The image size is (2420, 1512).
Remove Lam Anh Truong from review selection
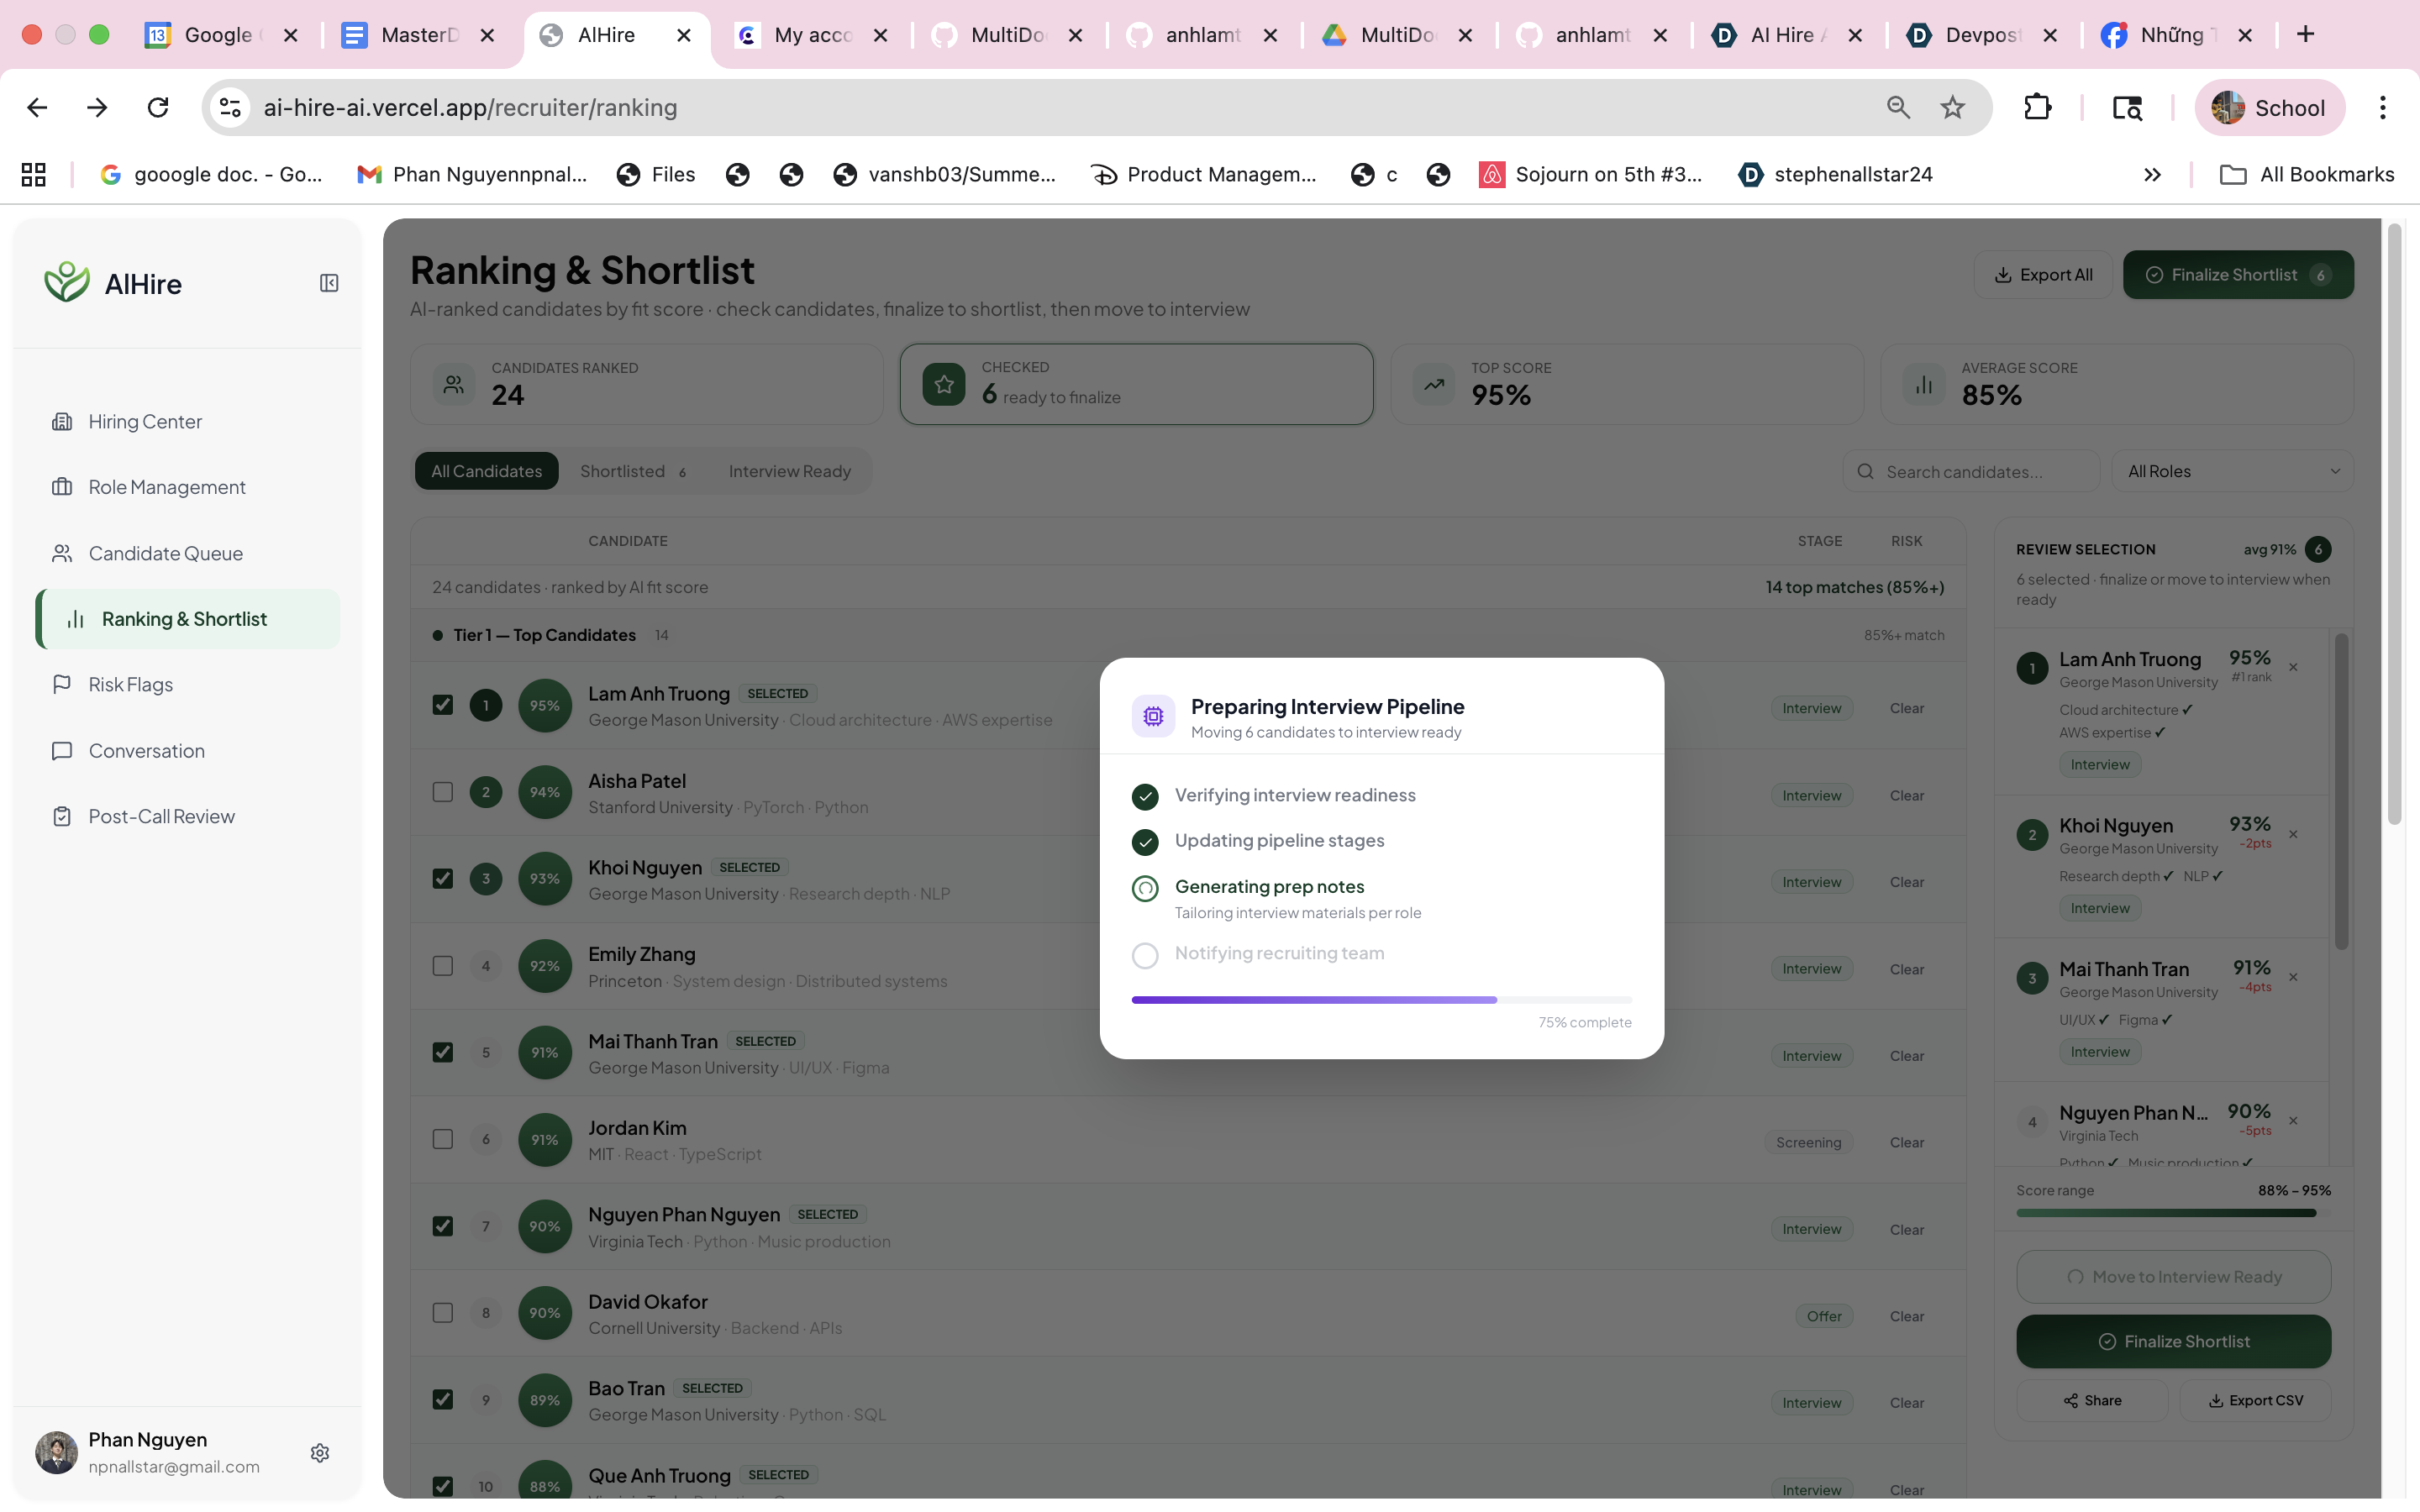click(2294, 667)
